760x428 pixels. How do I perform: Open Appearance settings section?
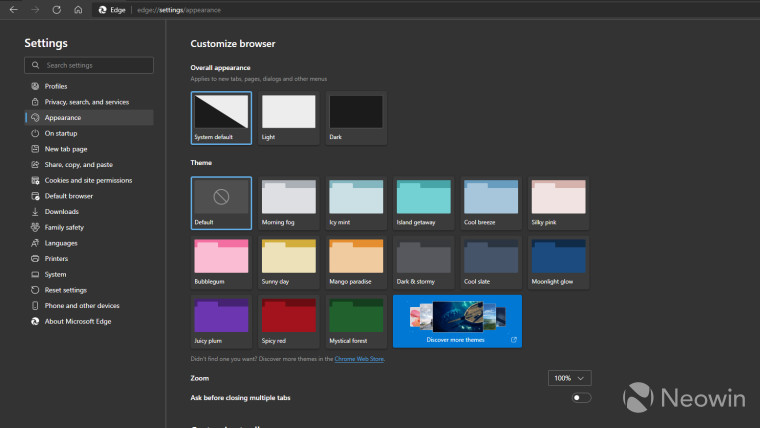89,118
